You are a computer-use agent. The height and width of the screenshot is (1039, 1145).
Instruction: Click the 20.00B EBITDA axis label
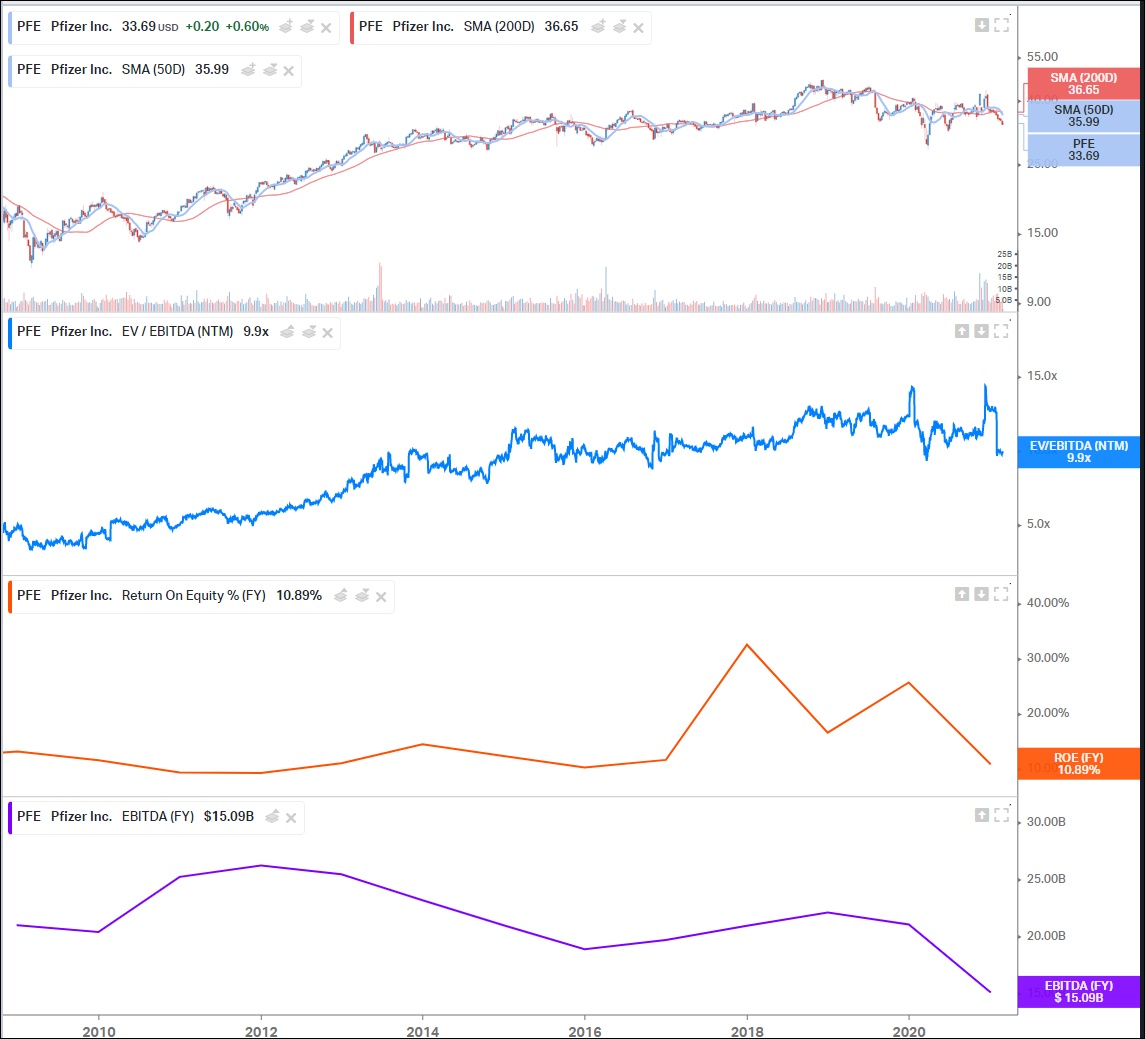click(1046, 936)
